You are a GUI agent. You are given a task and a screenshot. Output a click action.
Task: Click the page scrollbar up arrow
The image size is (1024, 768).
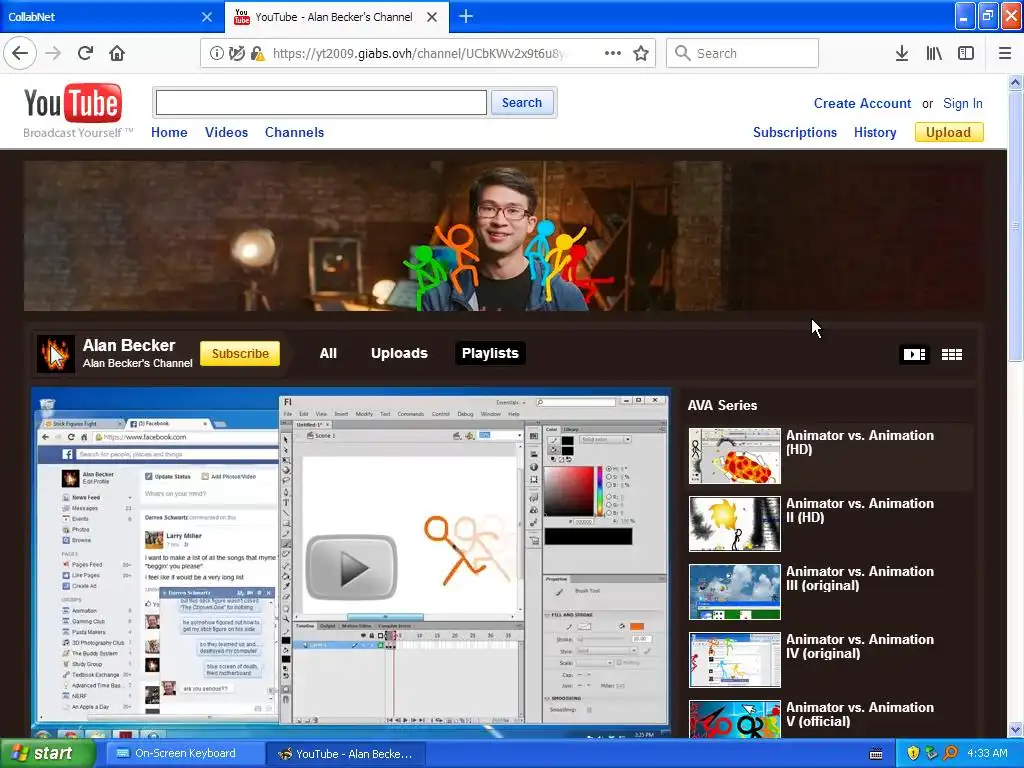1016,82
